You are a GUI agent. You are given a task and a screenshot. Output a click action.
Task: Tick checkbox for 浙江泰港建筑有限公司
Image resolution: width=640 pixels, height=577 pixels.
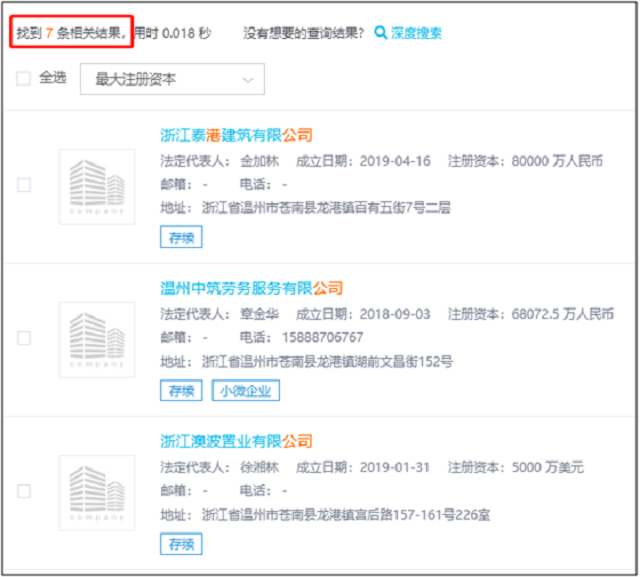tap(24, 185)
